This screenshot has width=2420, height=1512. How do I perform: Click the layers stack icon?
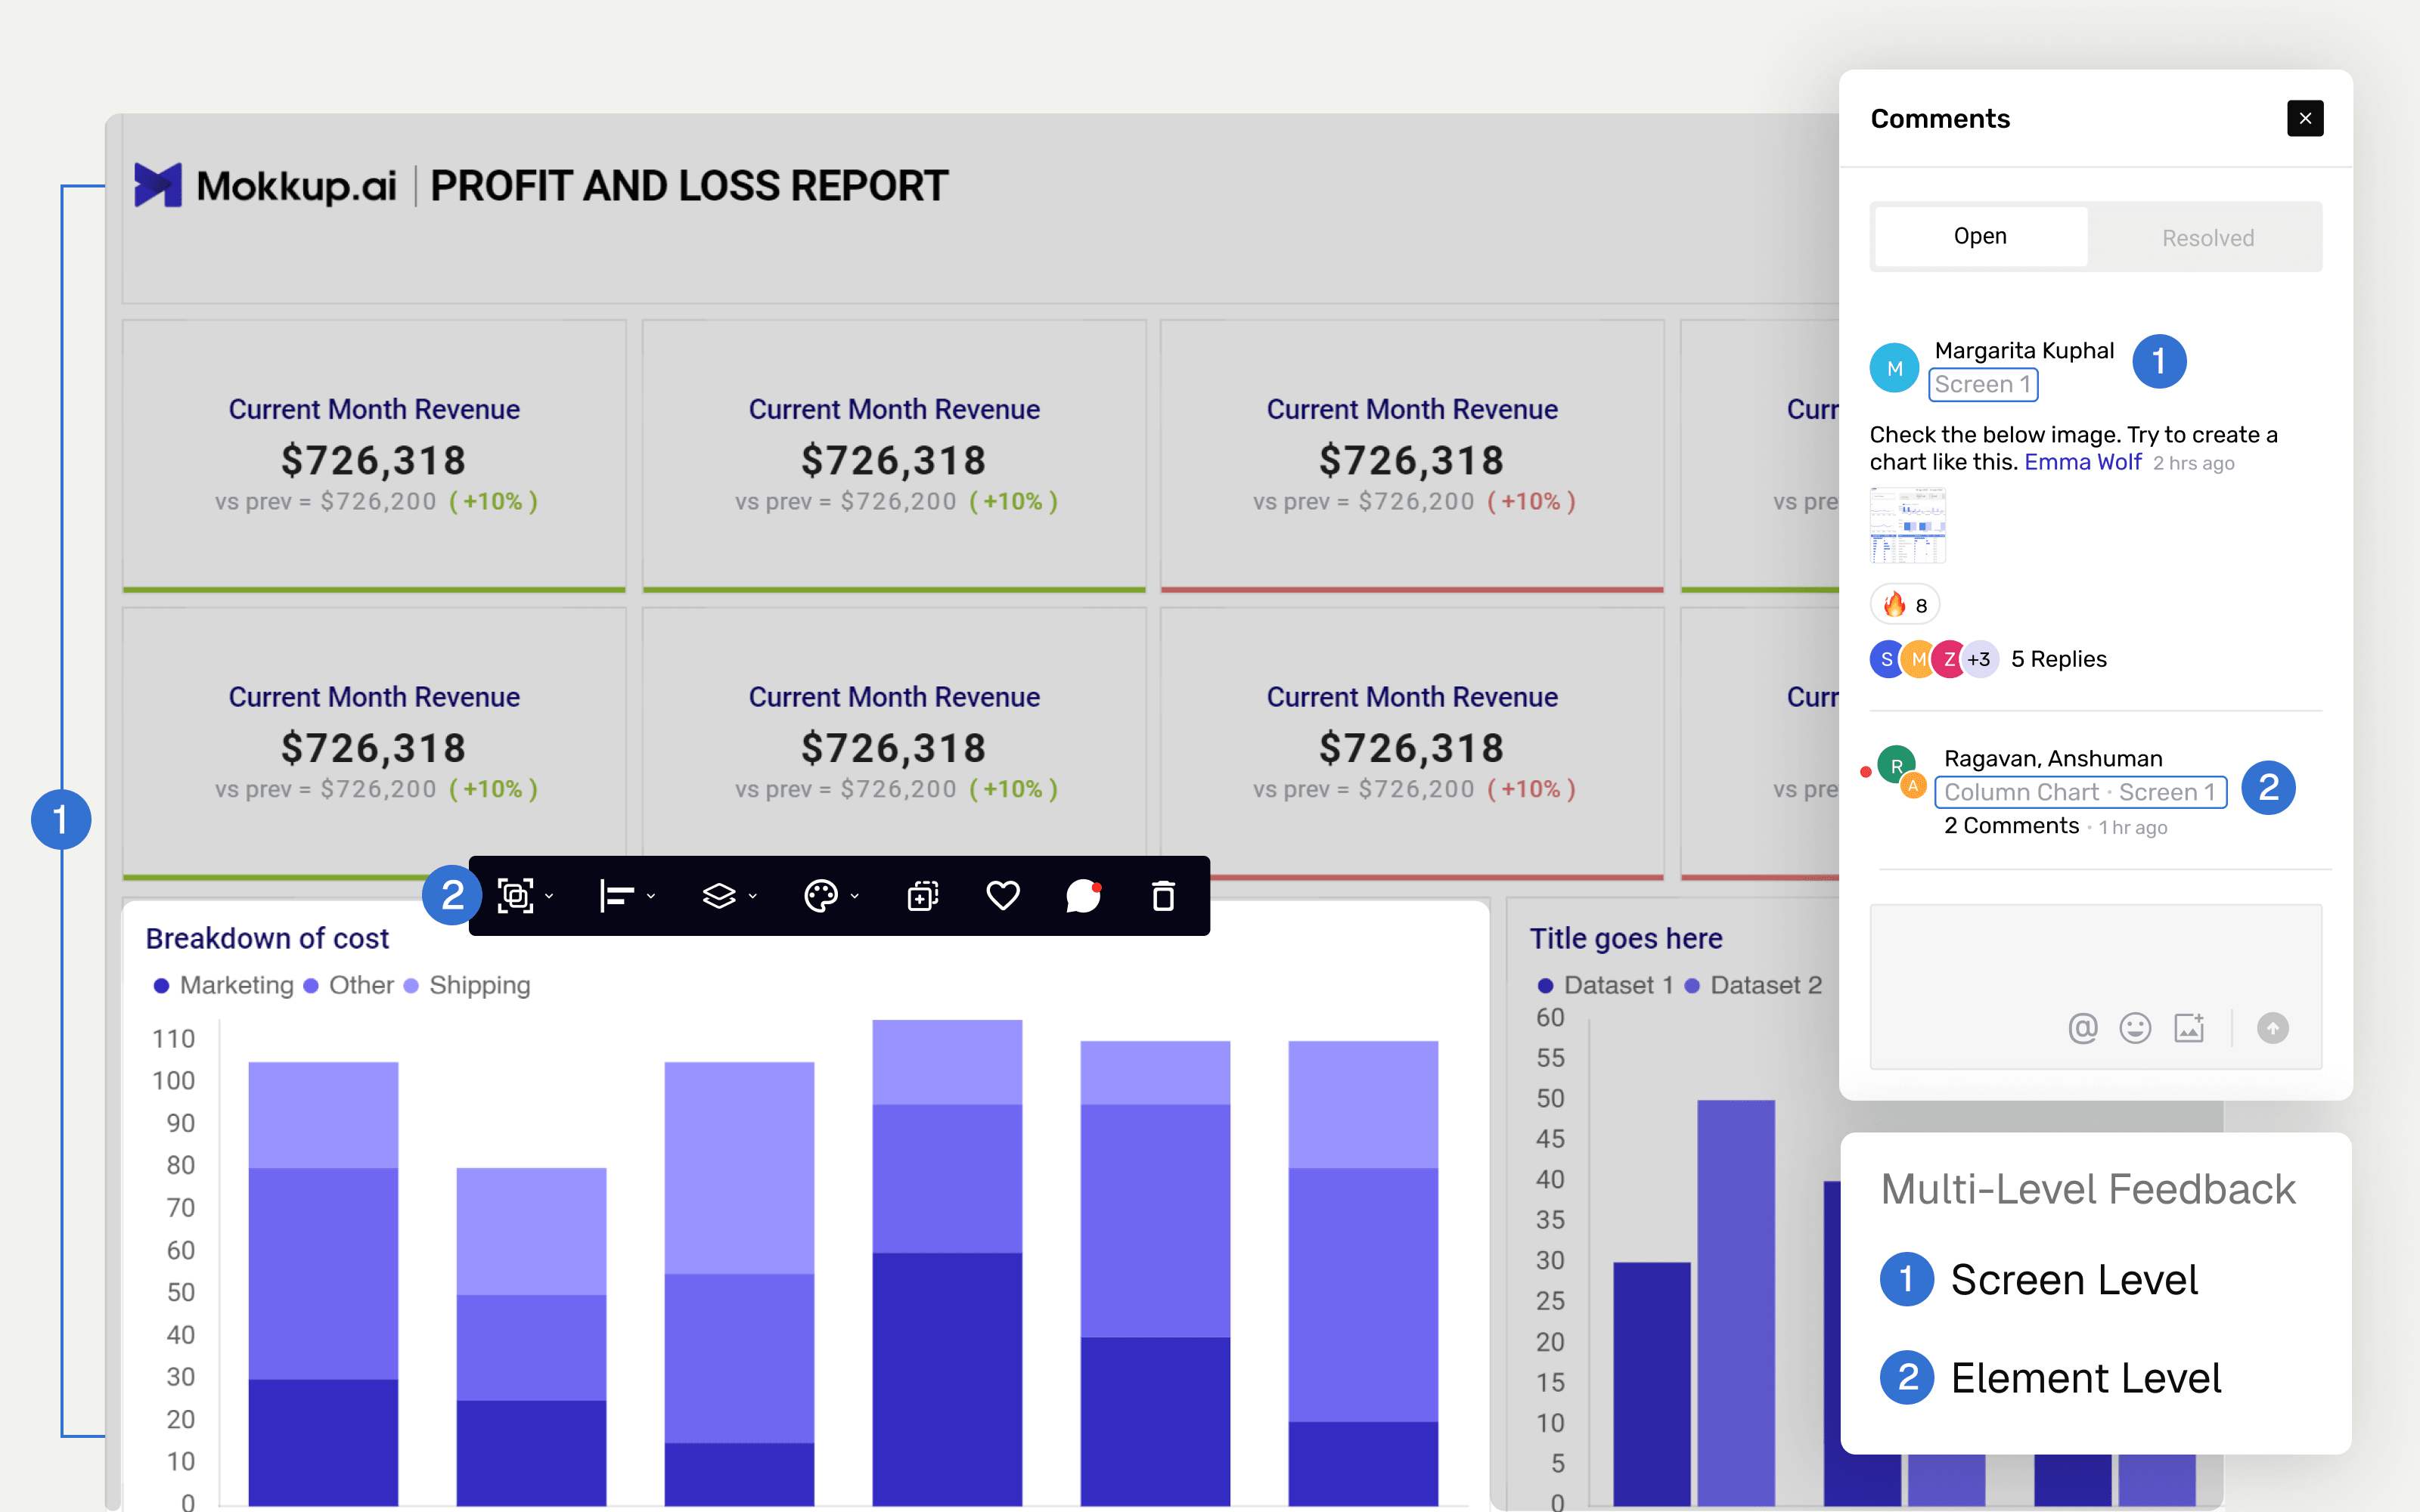pos(719,895)
